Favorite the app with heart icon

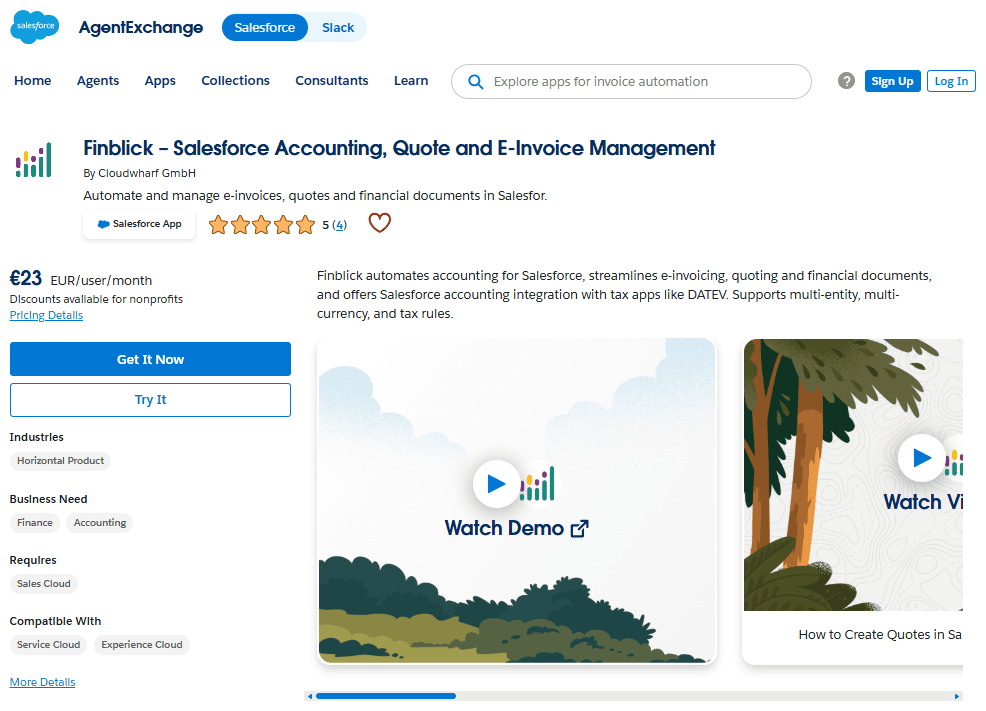coord(379,223)
